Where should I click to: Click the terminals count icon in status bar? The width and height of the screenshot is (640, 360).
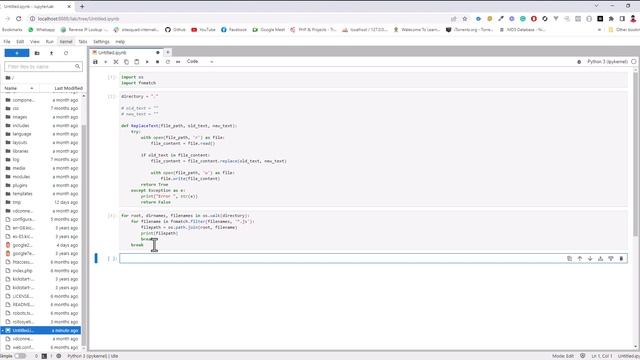click(44, 356)
